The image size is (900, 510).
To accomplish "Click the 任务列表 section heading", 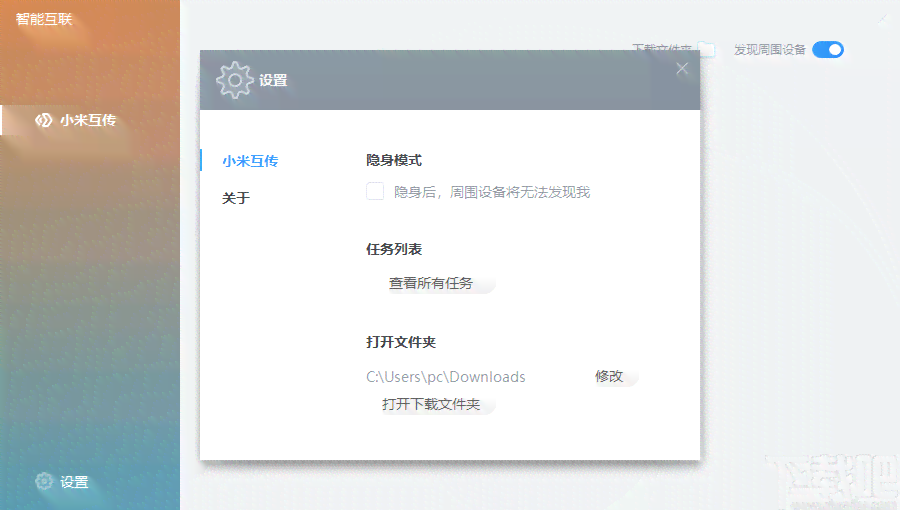I will 394,250.
